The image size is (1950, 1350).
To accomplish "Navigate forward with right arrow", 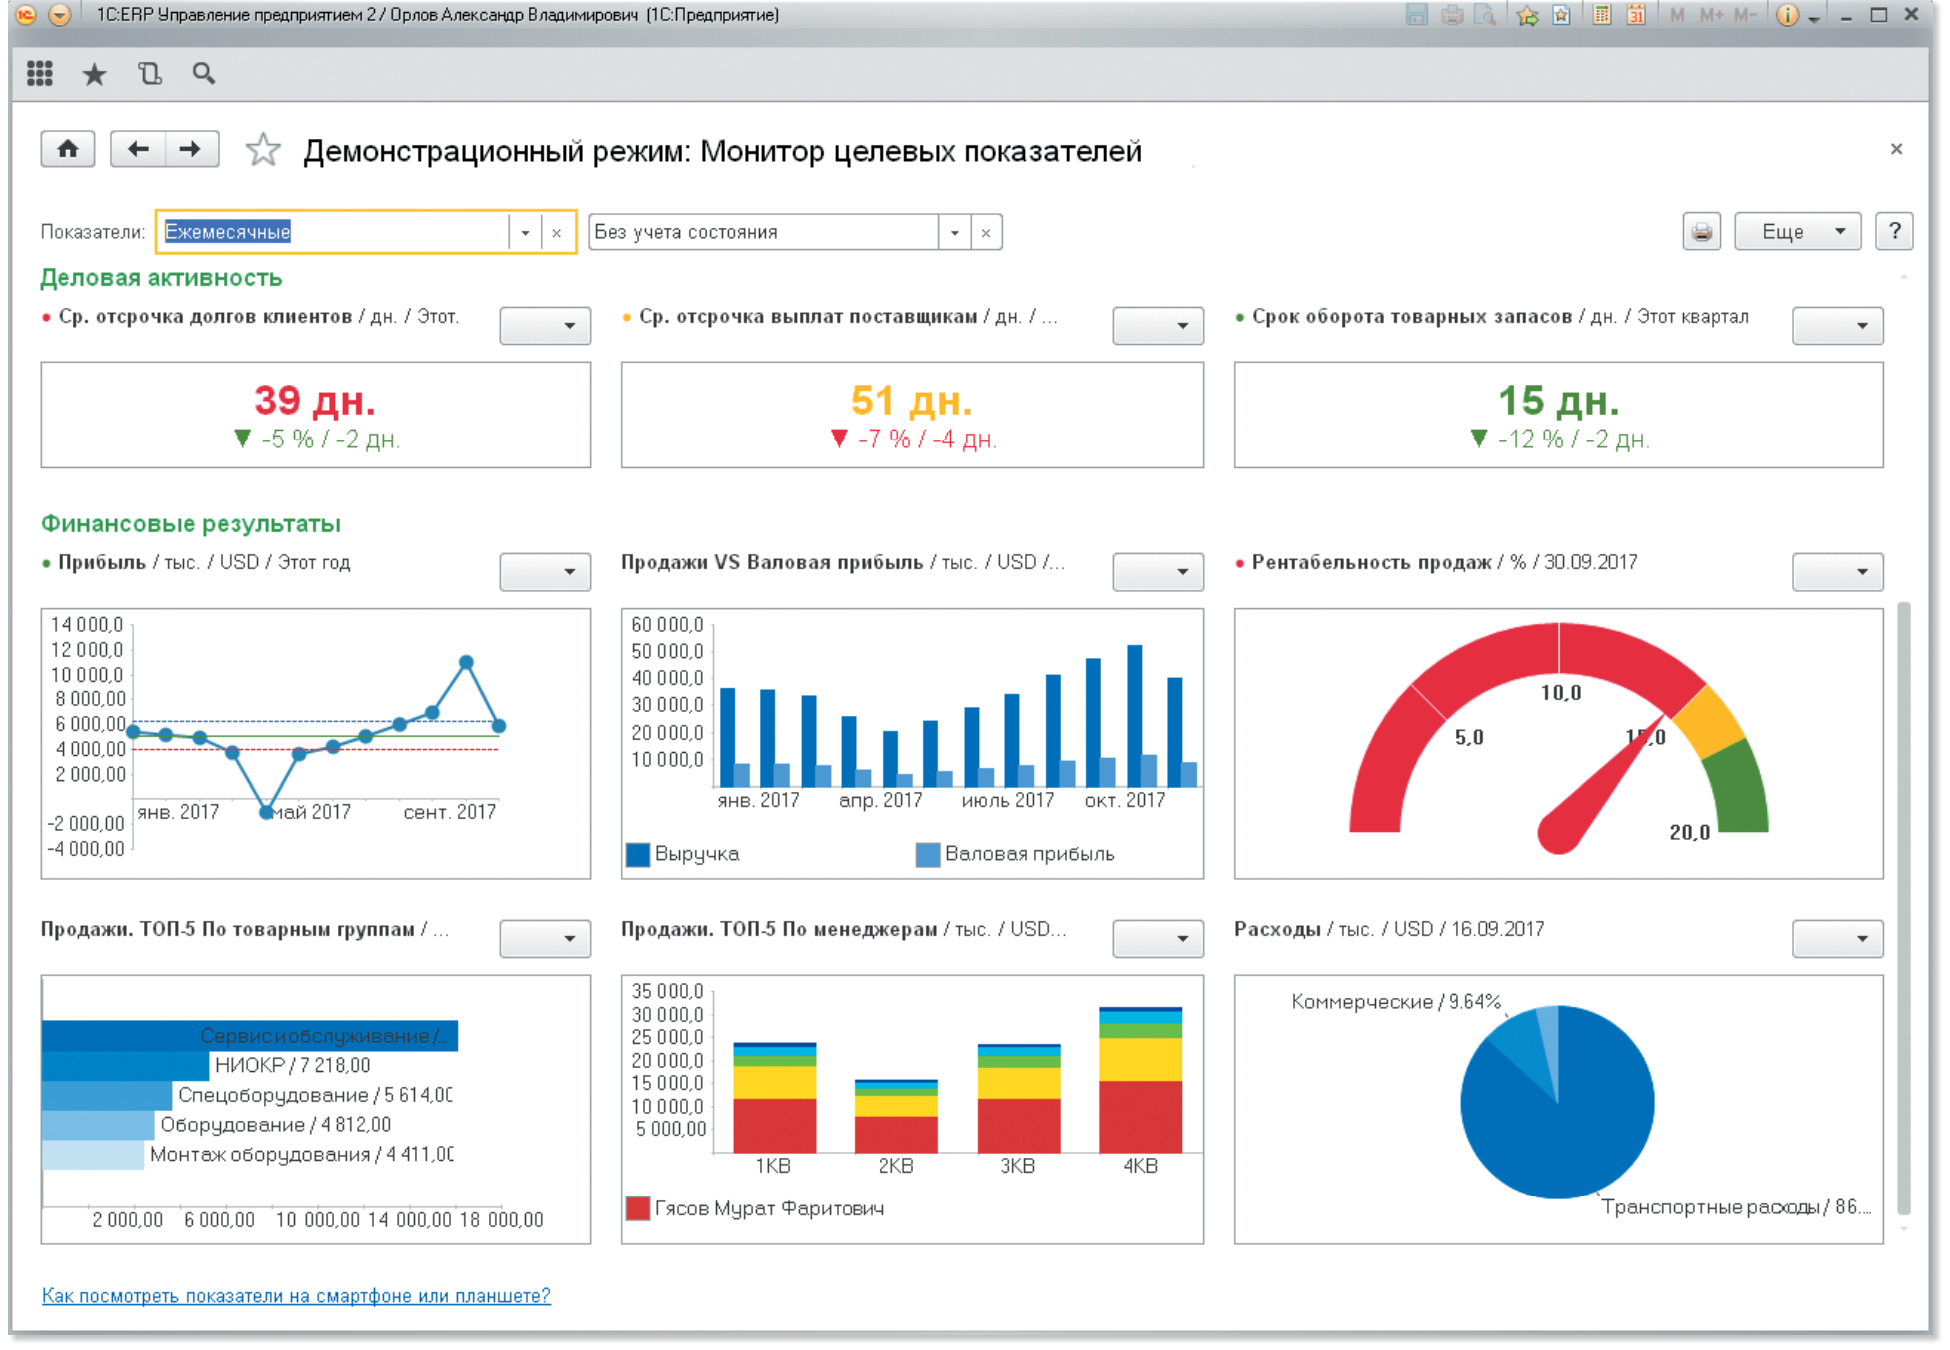I will click(x=190, y=150).
